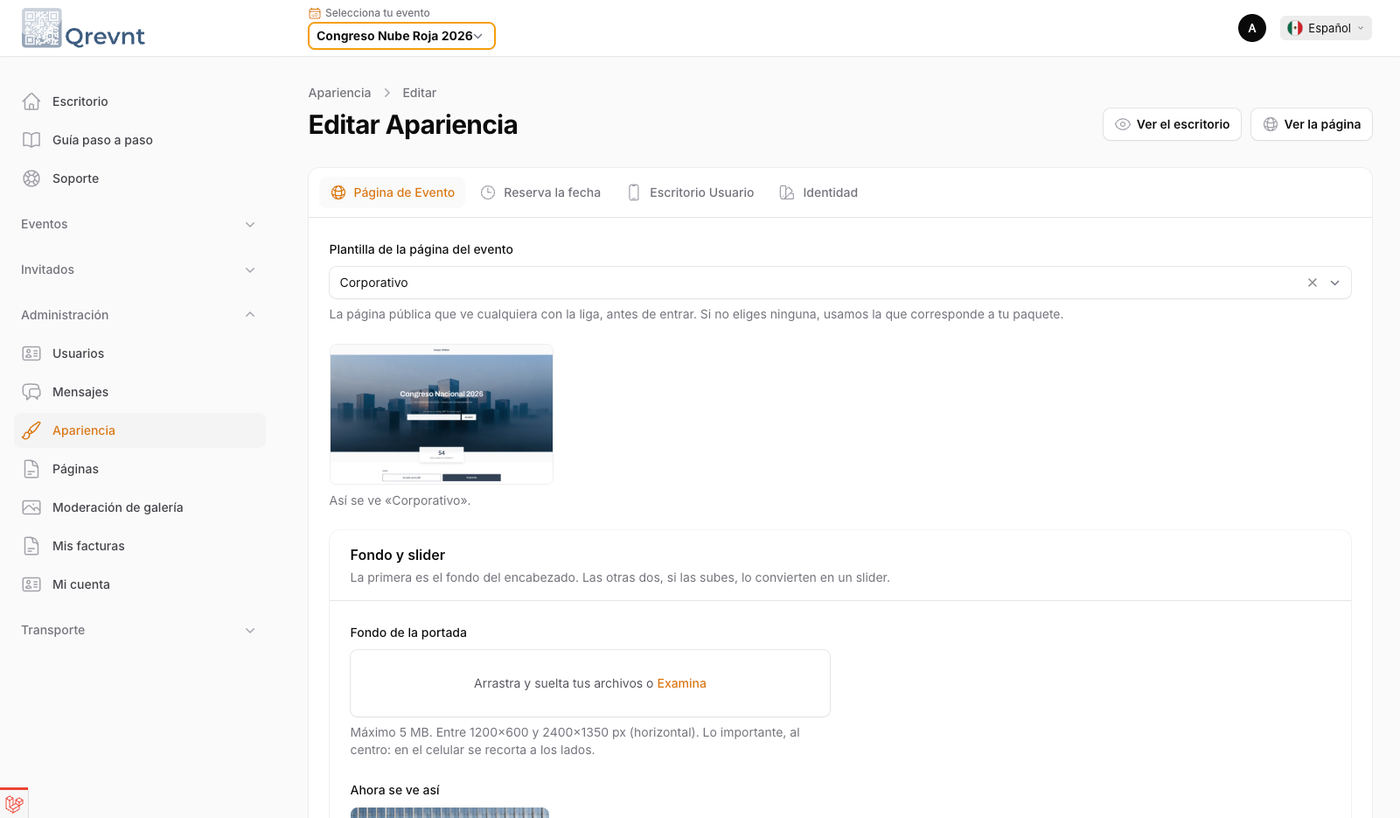This screenshot has height=818, width=1400.
Task: Open the Español language dropdown
Action: pos(1326,28)
